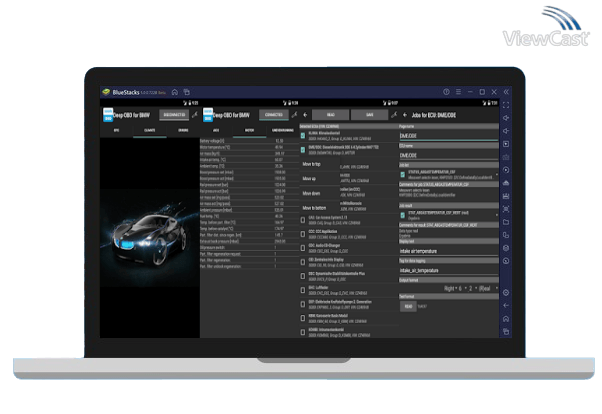Check the KOMBI Instrumentenkombi ECU

(x=303, y=332)
